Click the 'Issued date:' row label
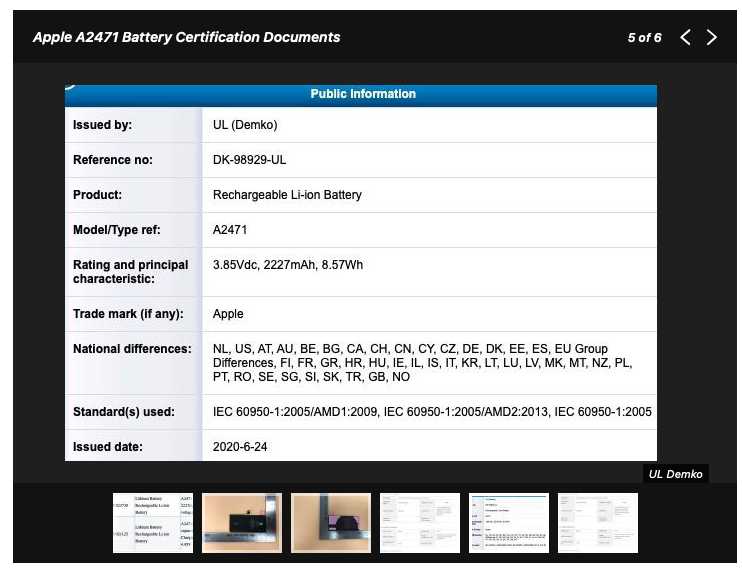Viewport: 742px width, 570px height. pos(107,447)
